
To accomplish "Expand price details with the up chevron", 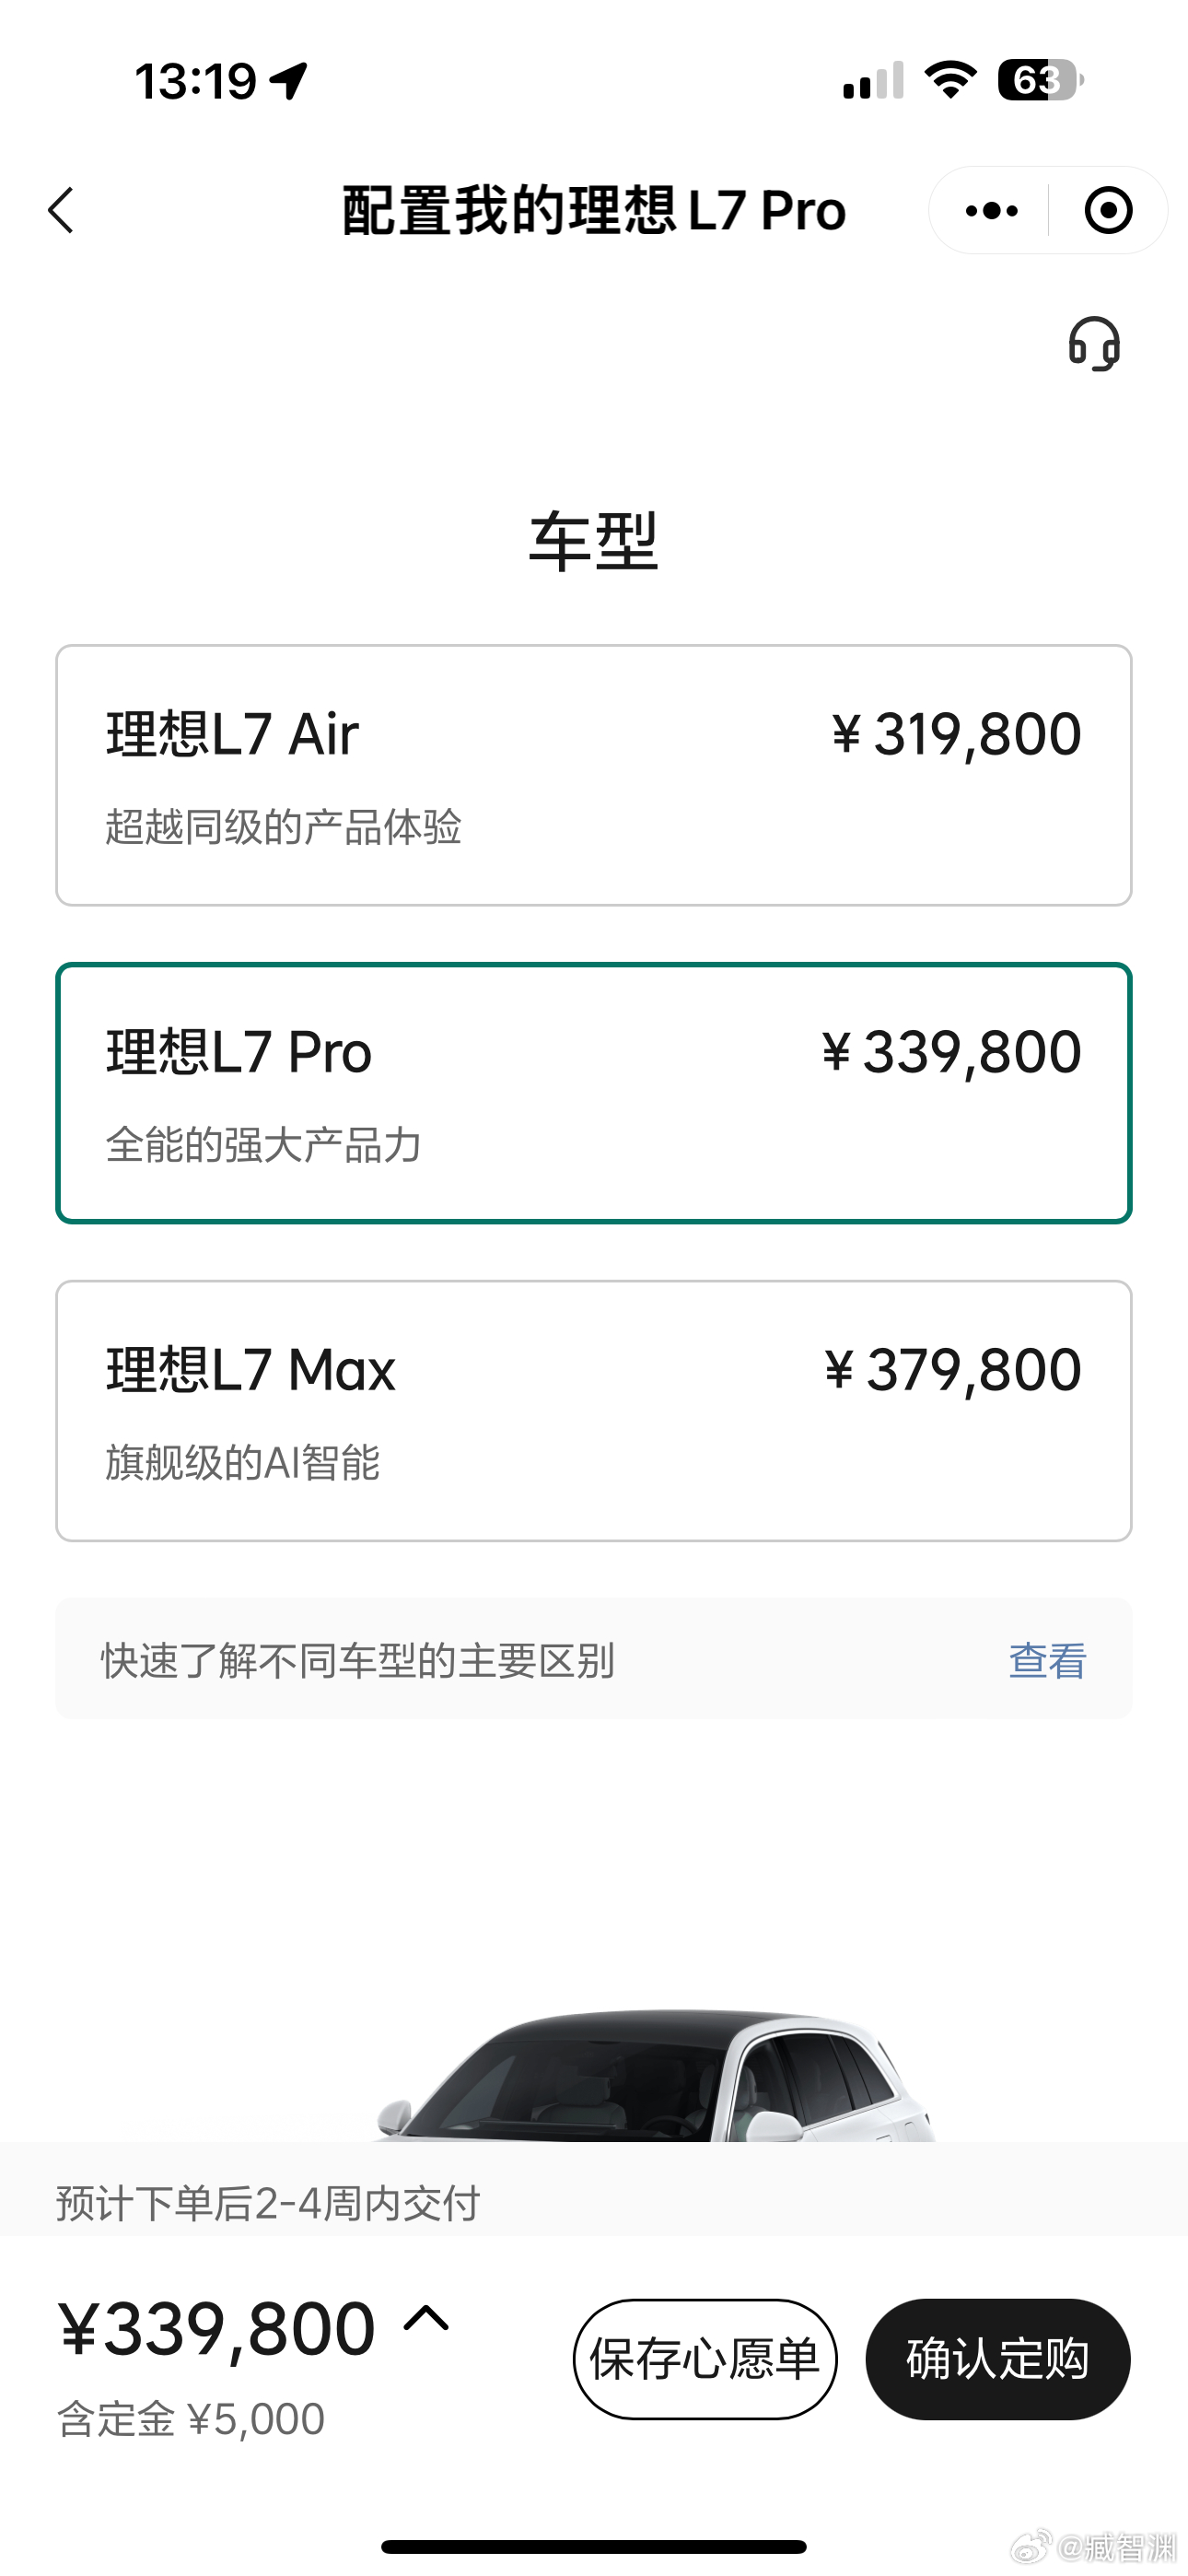I will pos(426,2318).
